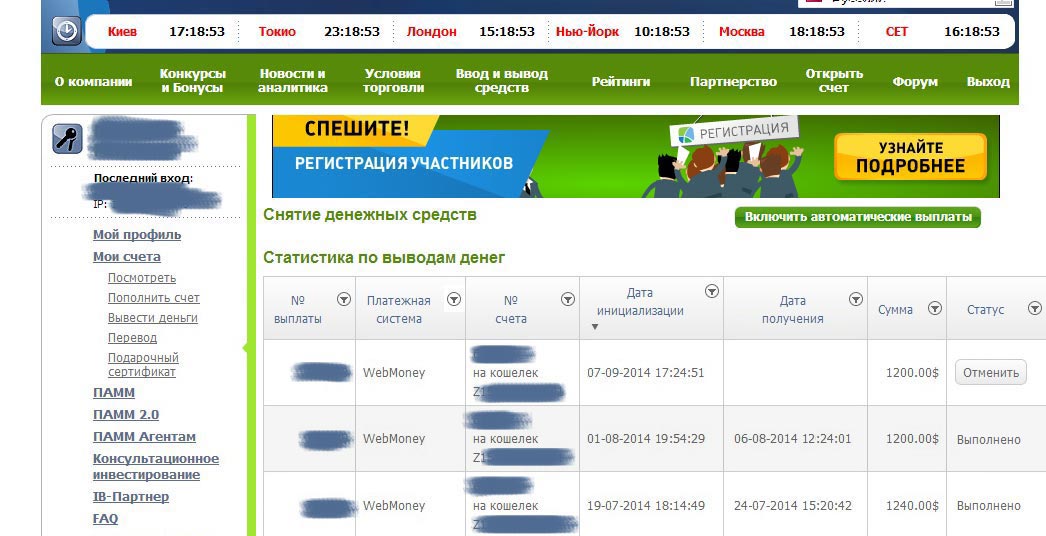Open the ПАММ 2.0 sidebar link

pyautogui.click(x=126, y=415)
